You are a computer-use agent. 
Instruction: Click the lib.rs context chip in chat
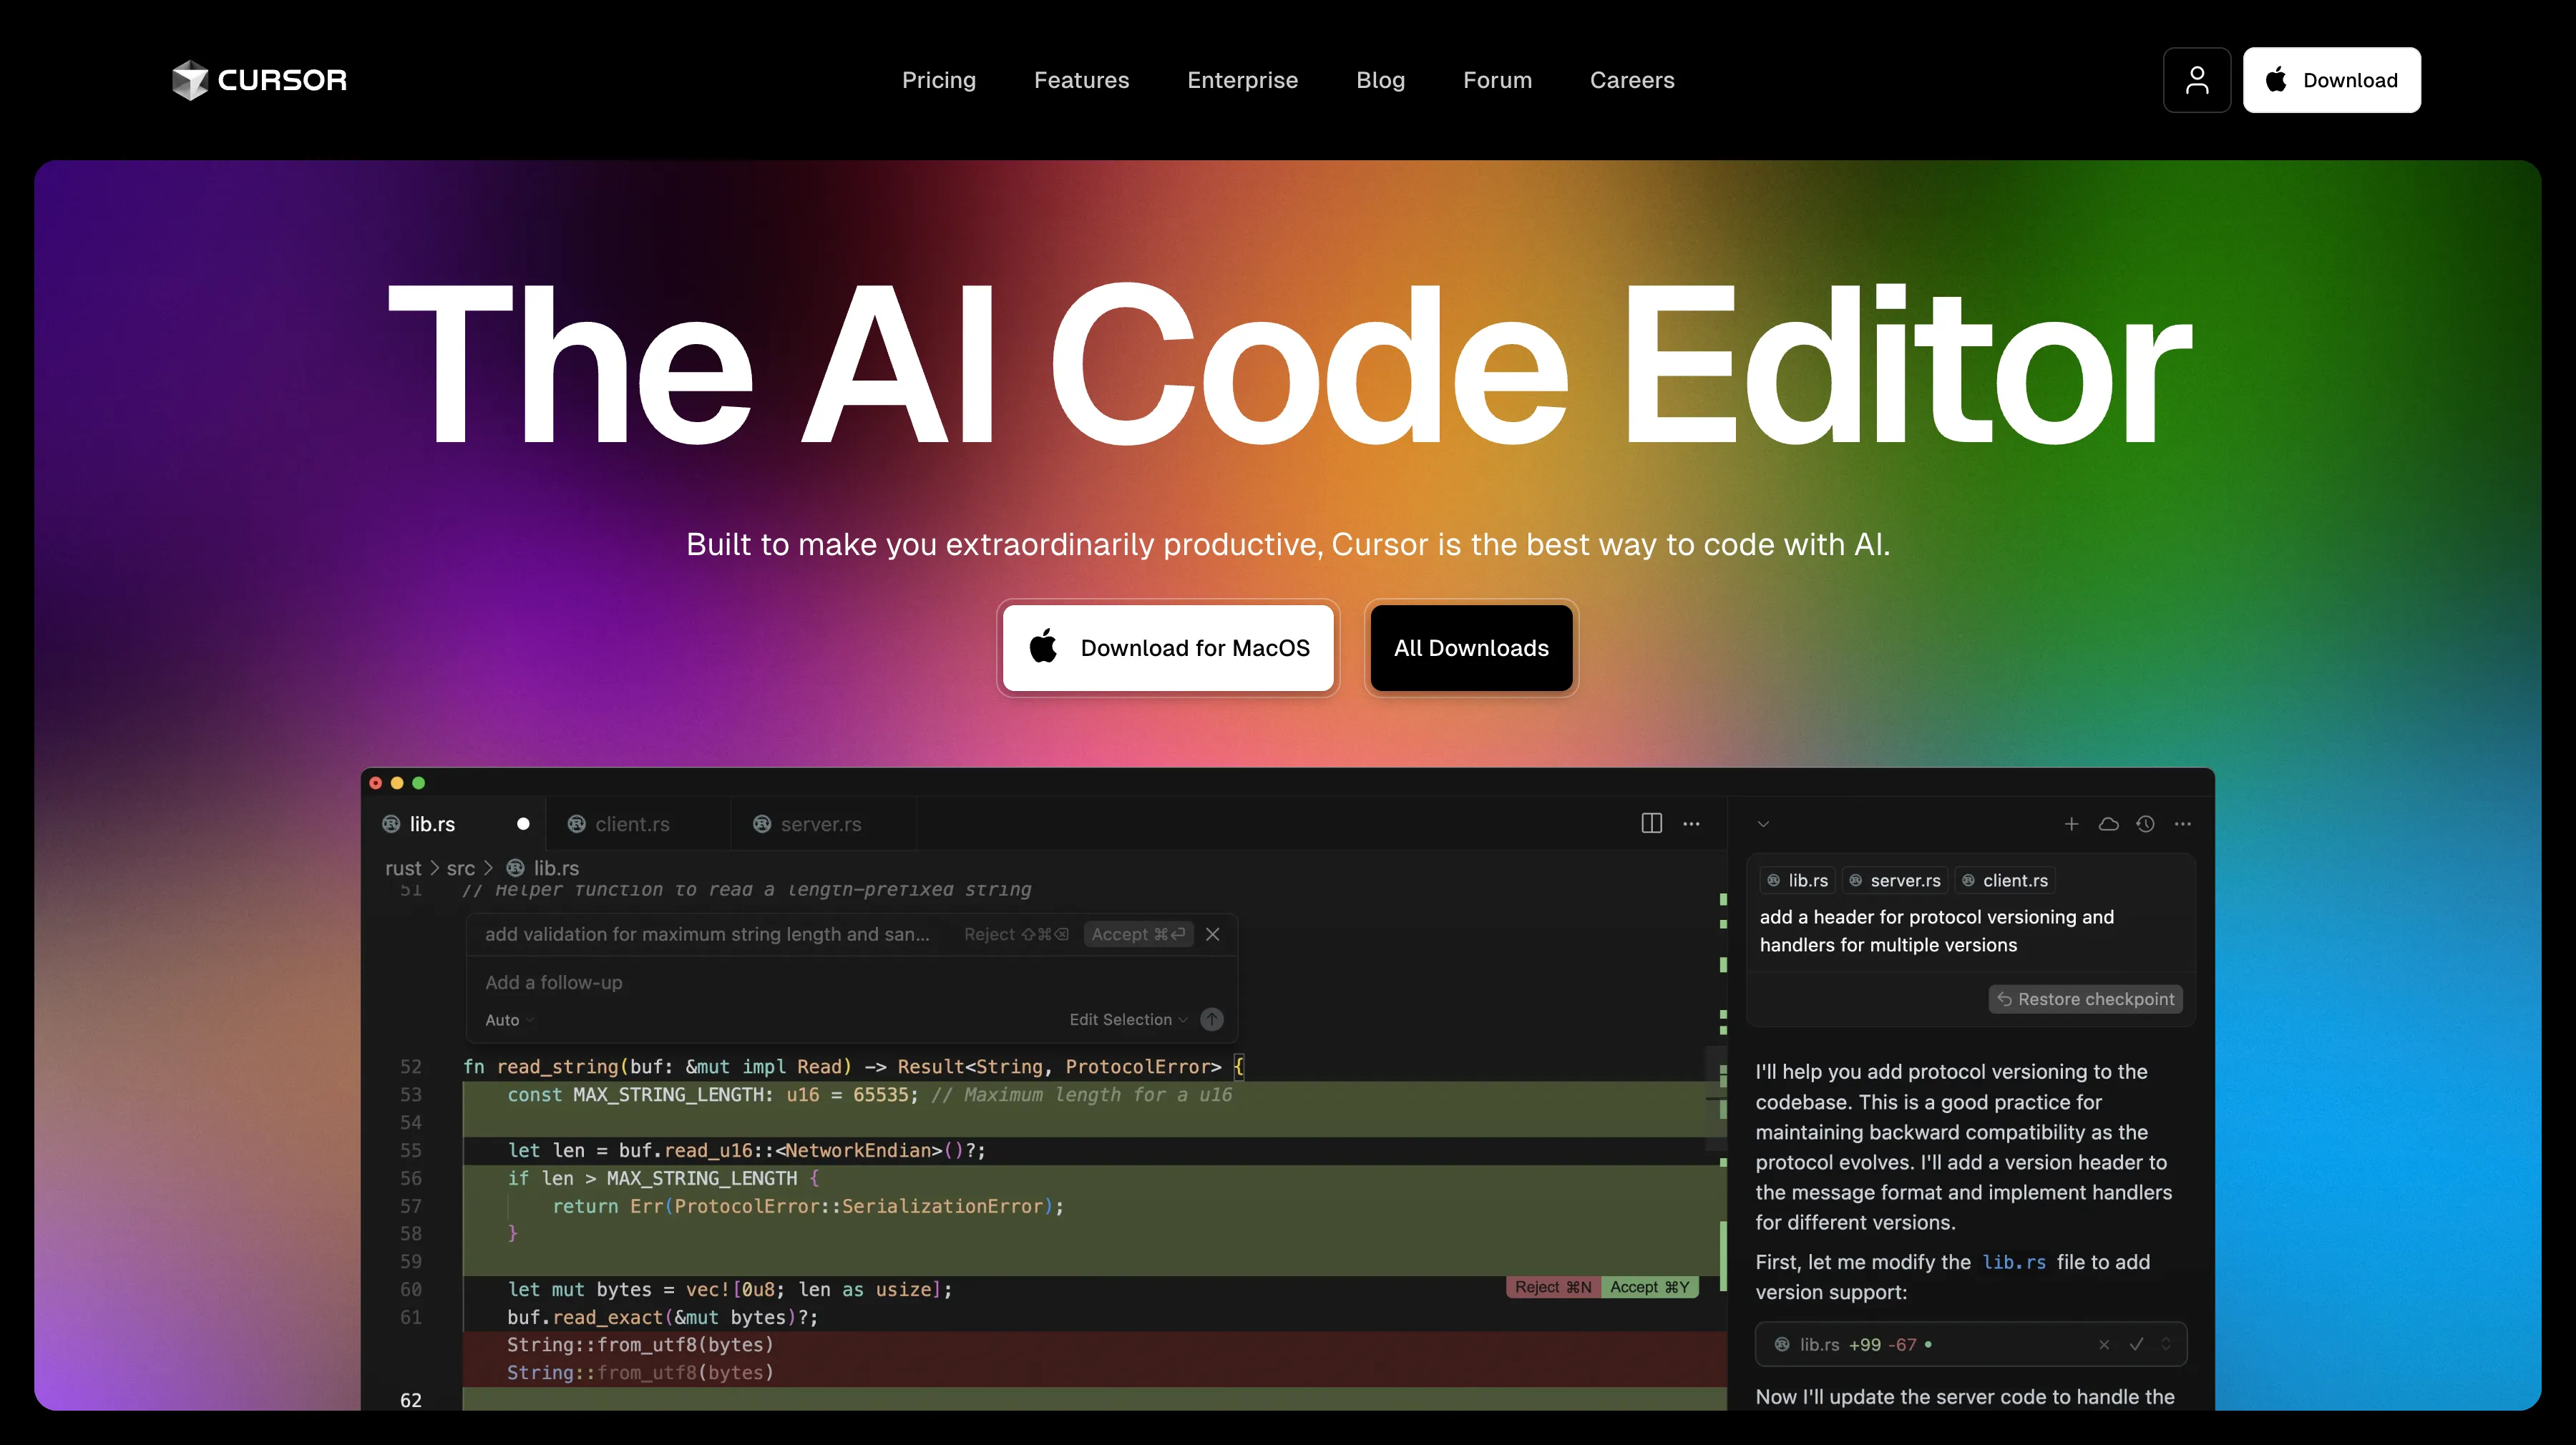click(x=1797, y=880)
